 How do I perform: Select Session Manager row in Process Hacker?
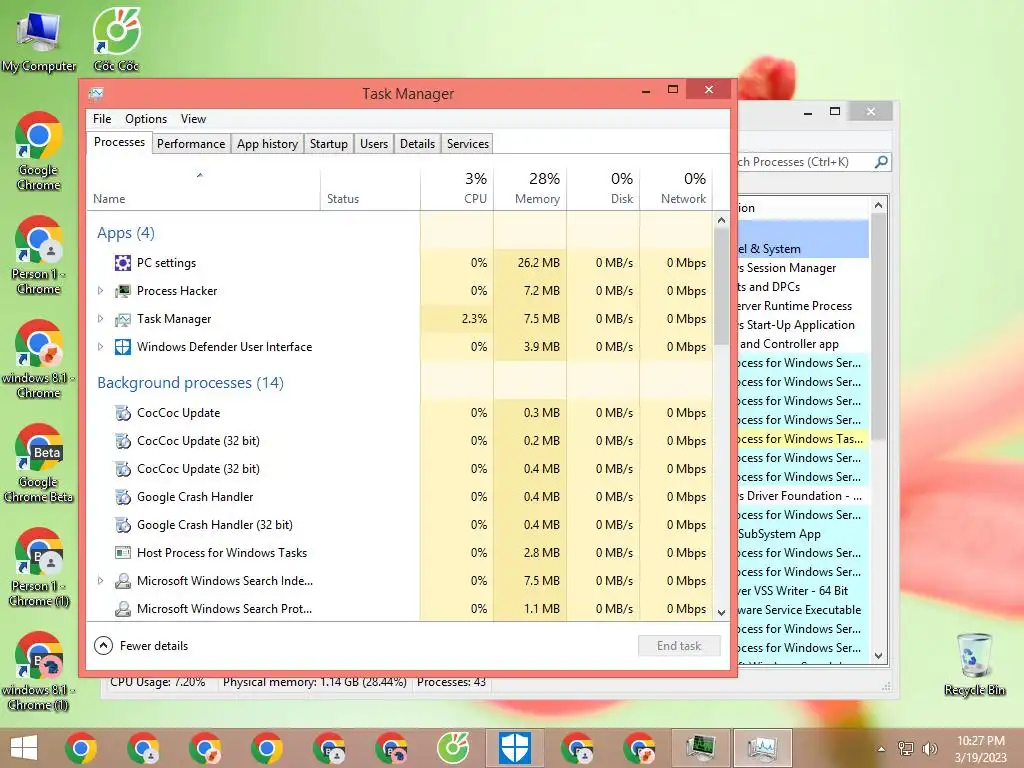pyautogui.click(x=803, y=268)
